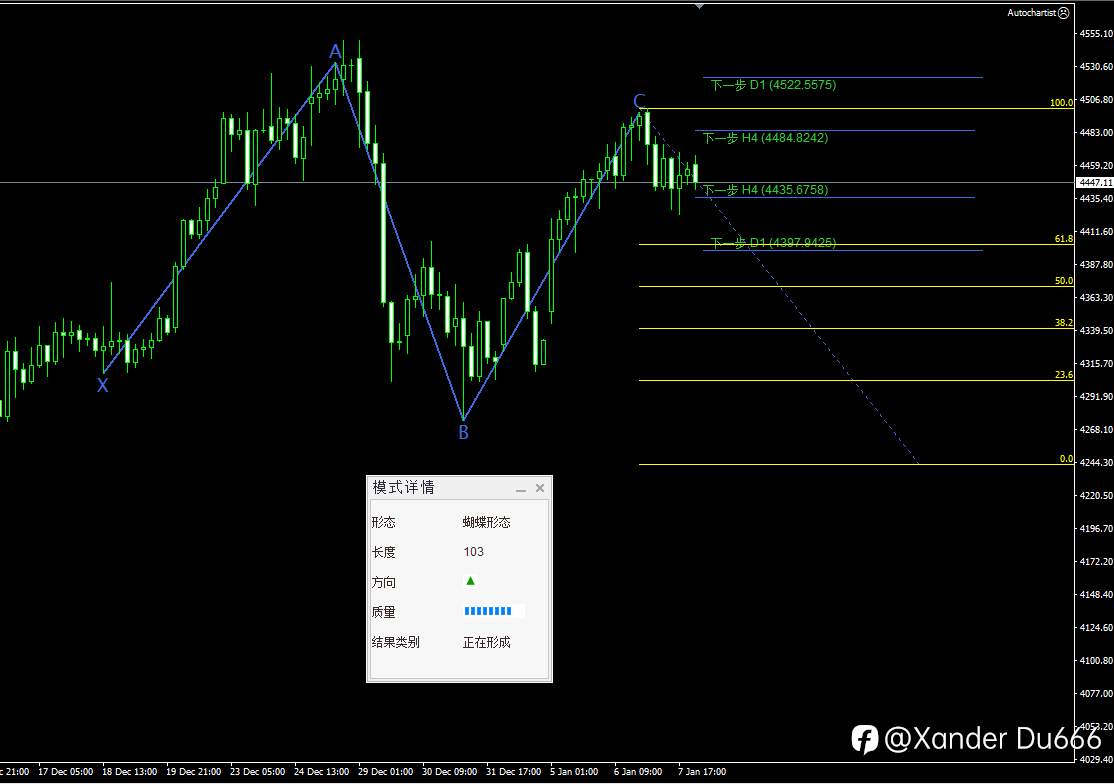Click the 结果类别 label
Screen dimensions: 1114x784
pyautogui.click(x=396, y=642)
